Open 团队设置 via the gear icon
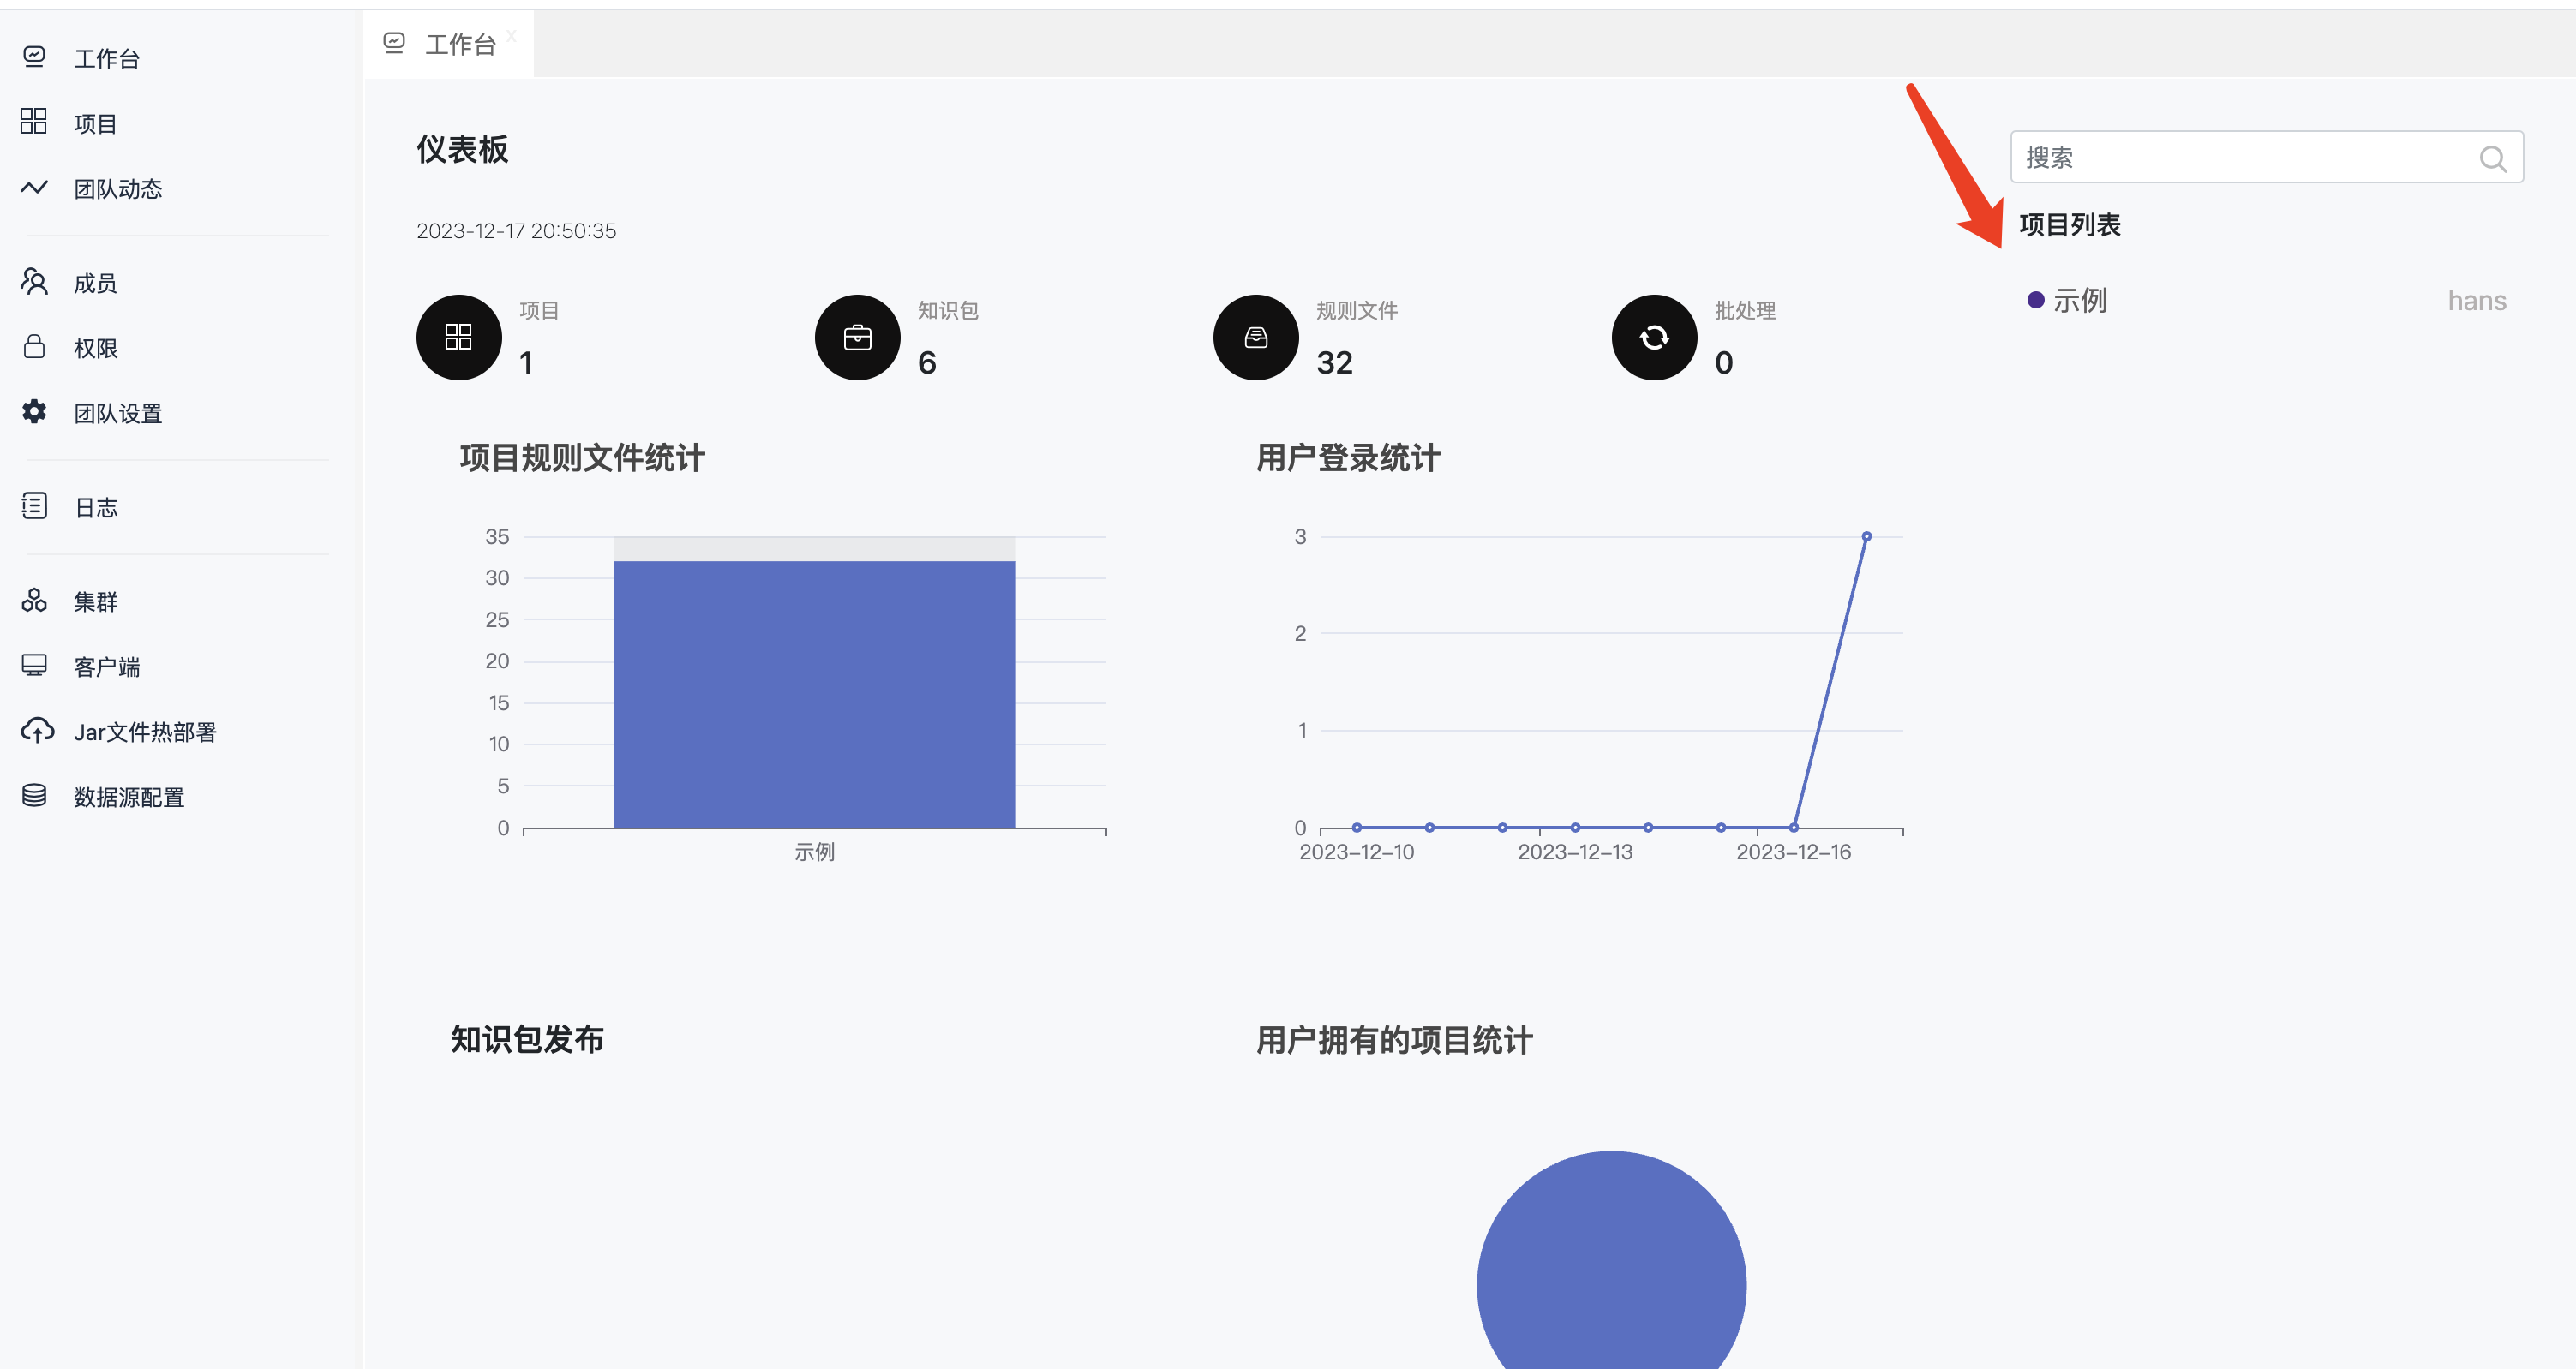2576x1369 pixels. click(x=34, y=412)
